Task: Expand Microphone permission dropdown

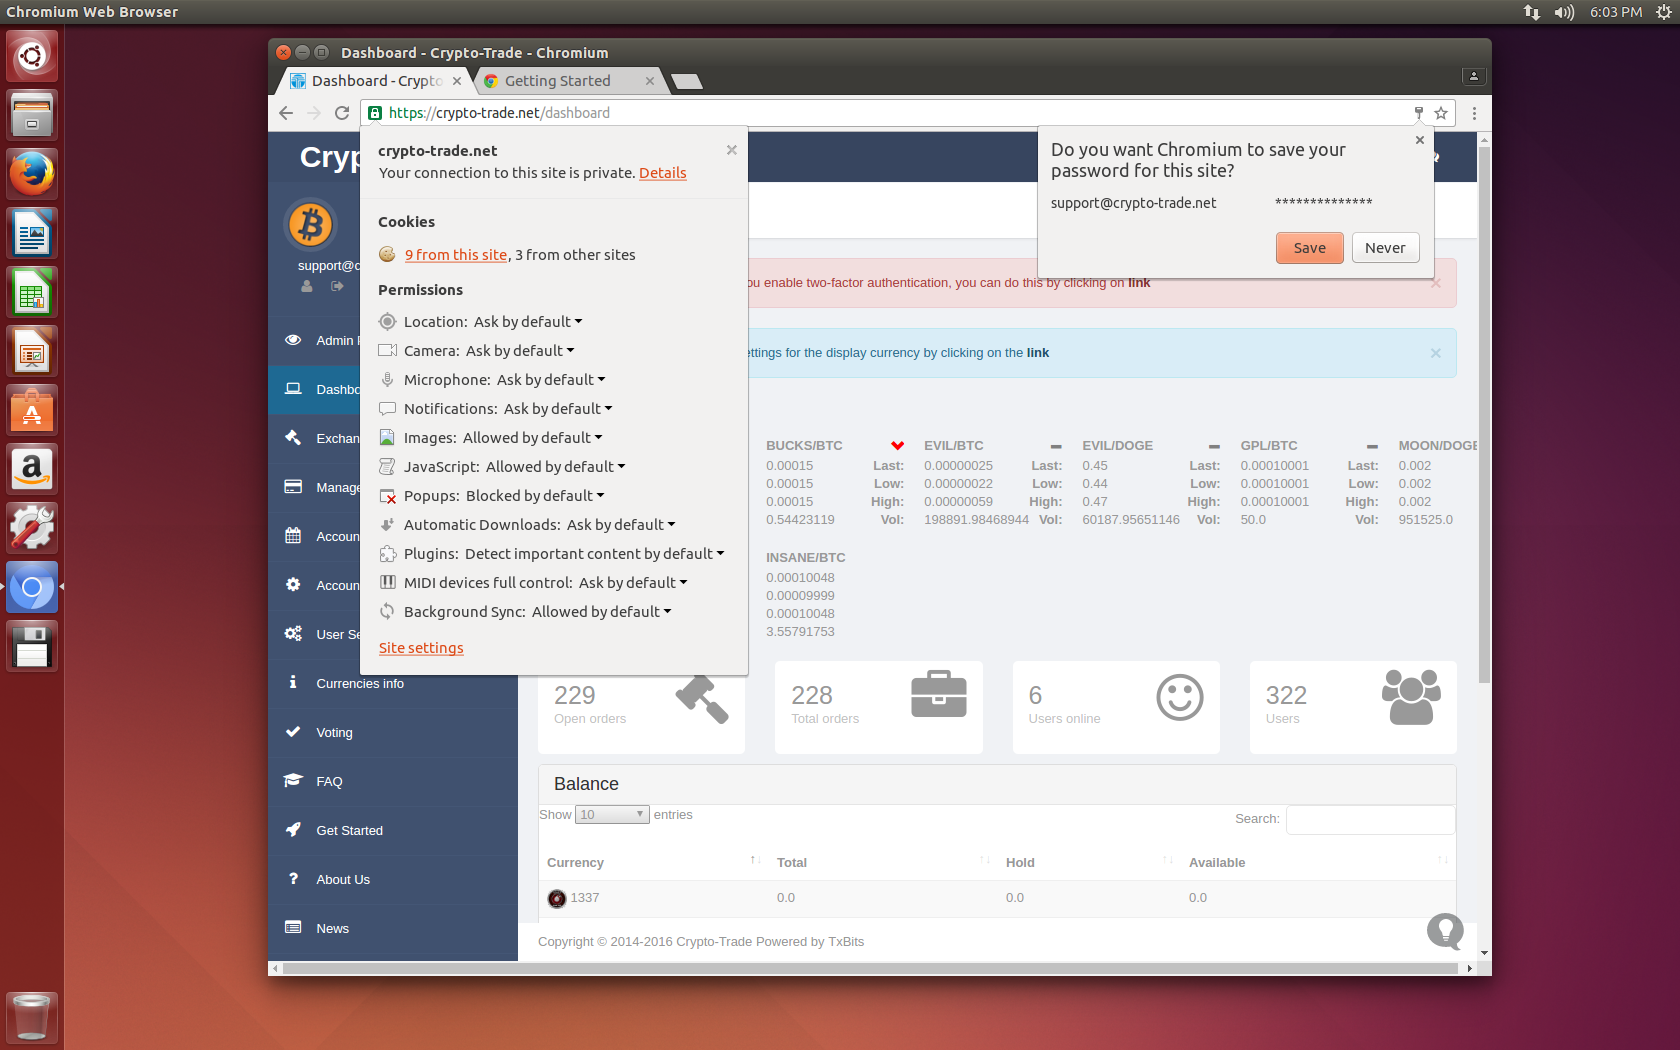Action: 551,380
